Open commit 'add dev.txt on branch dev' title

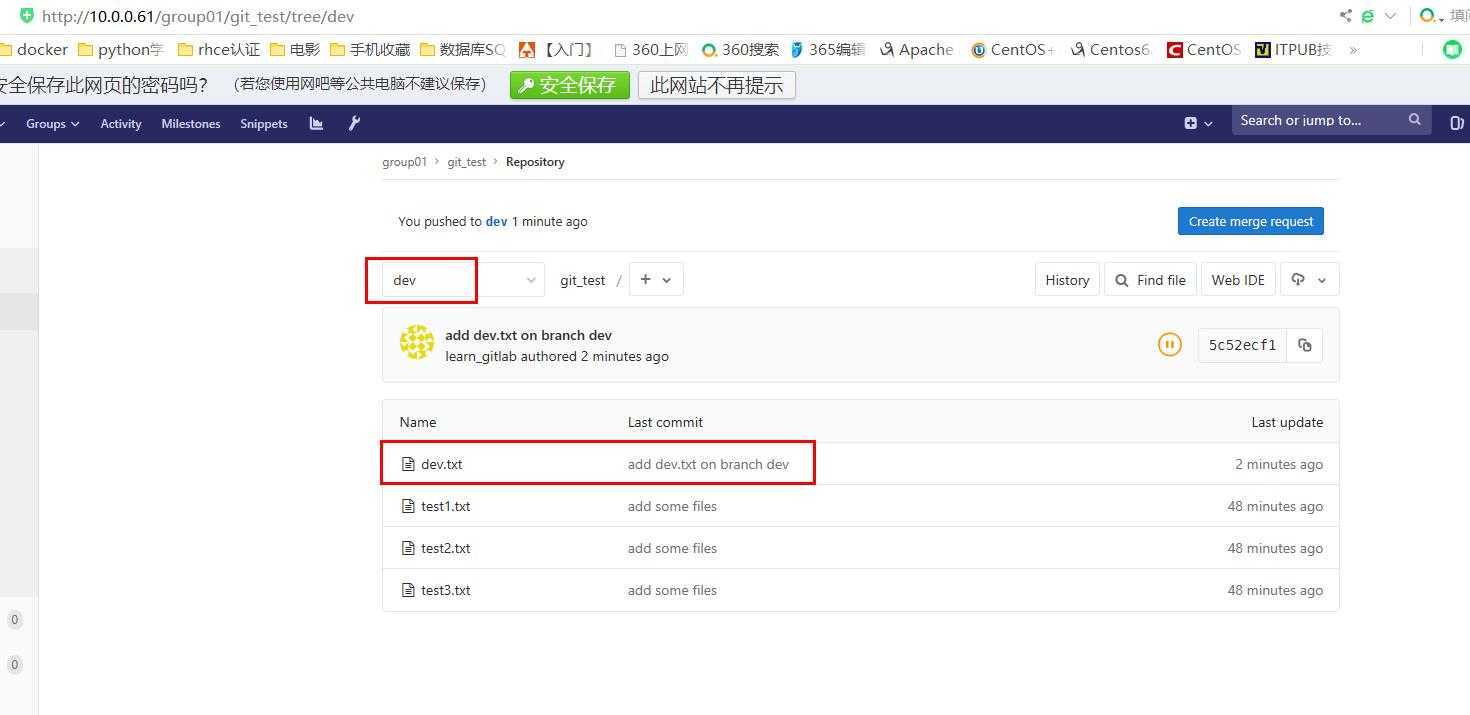528,335
